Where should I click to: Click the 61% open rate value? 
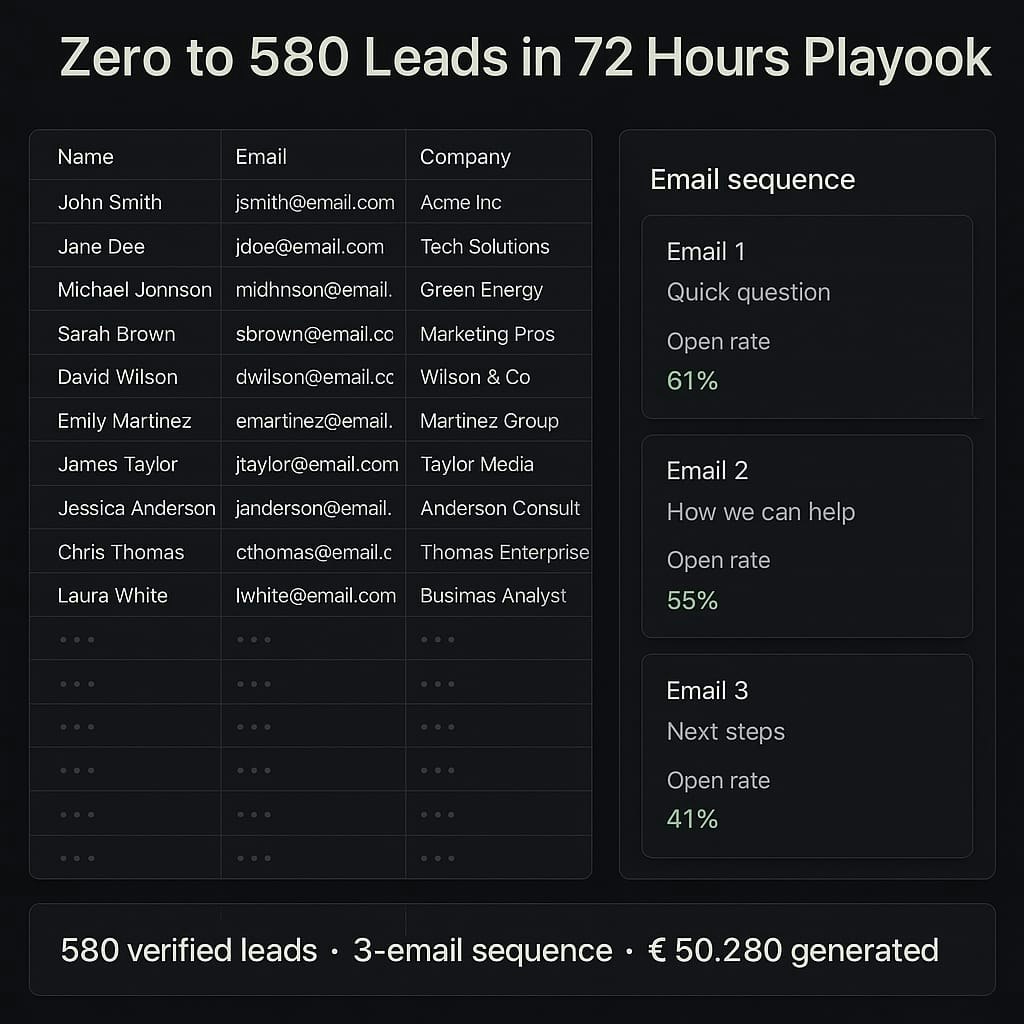692,381
